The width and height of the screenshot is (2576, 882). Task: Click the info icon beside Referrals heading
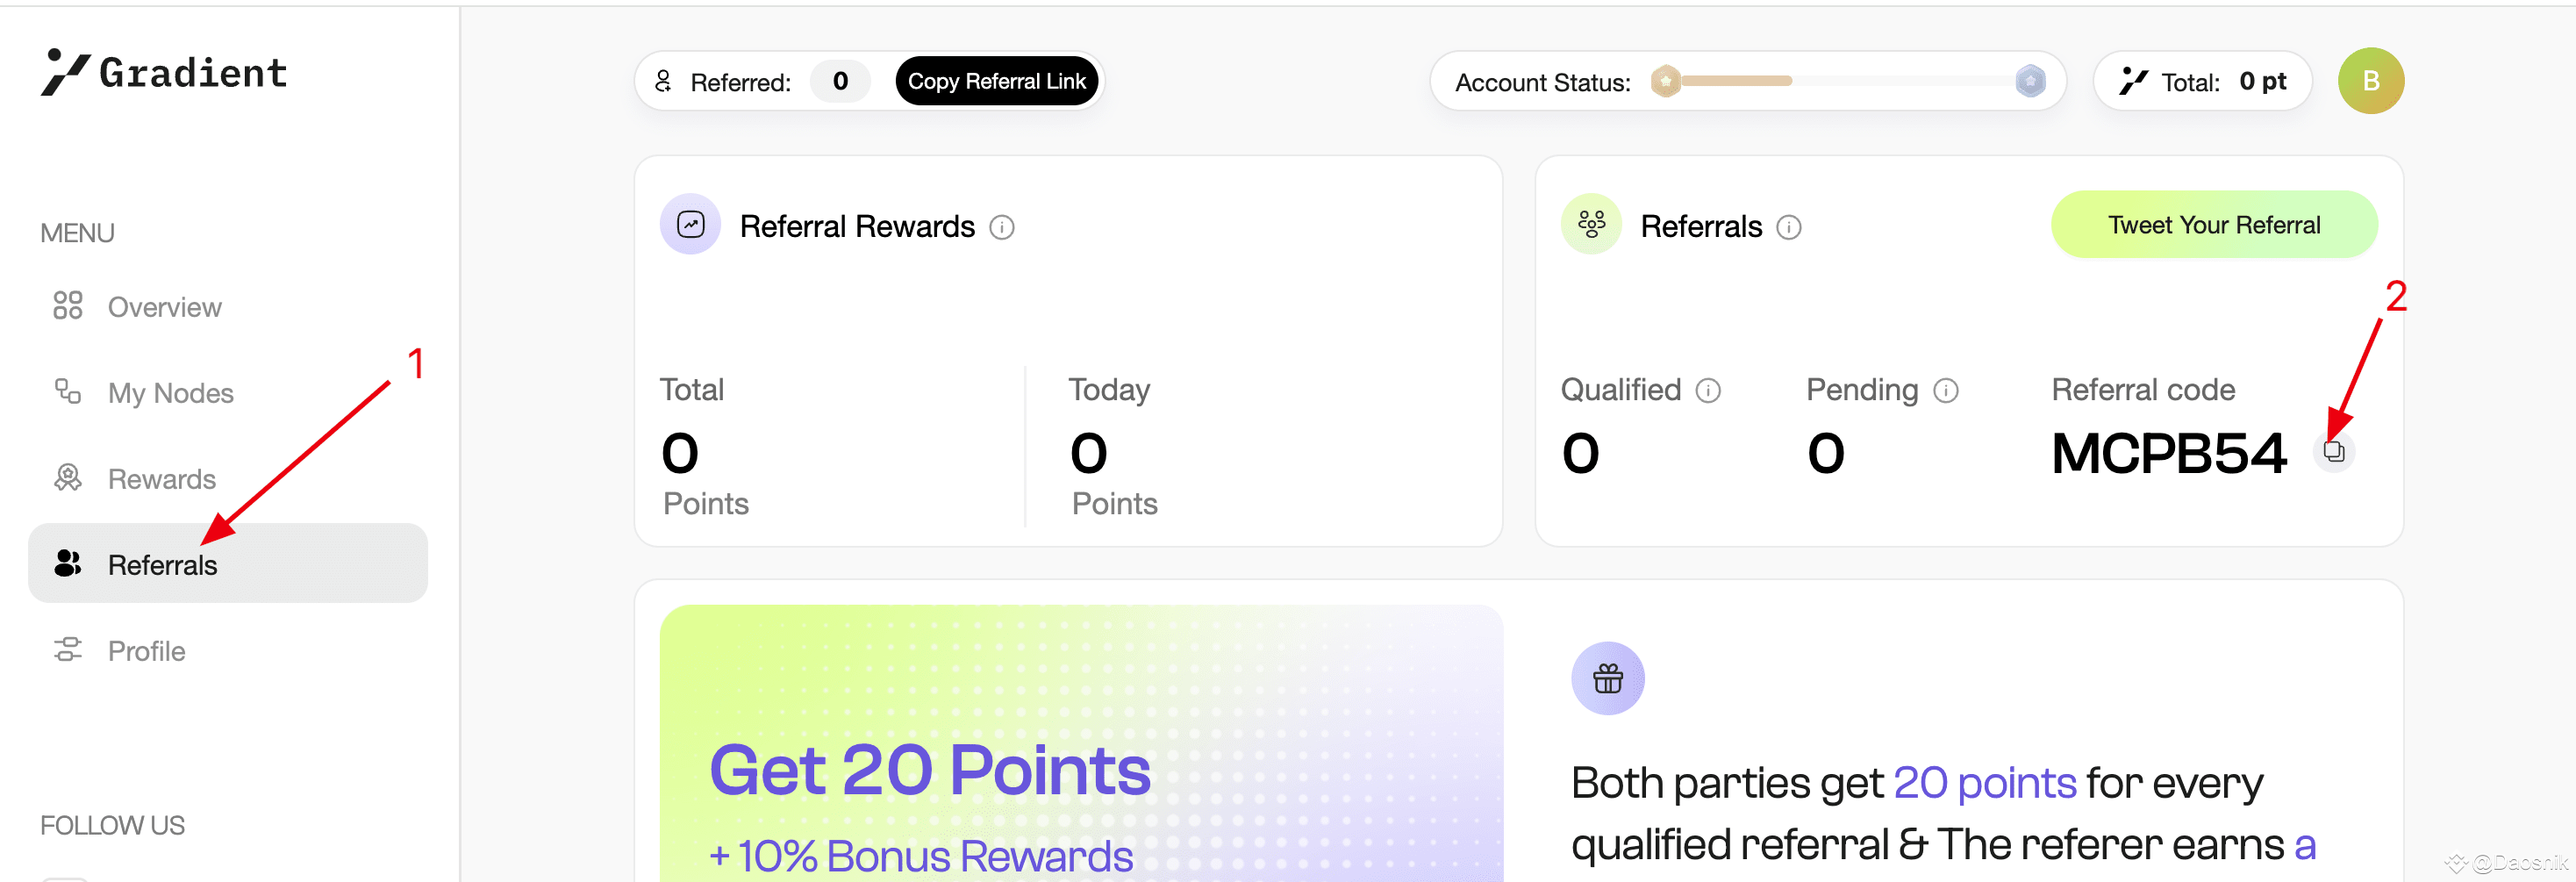click(1788, 228)
